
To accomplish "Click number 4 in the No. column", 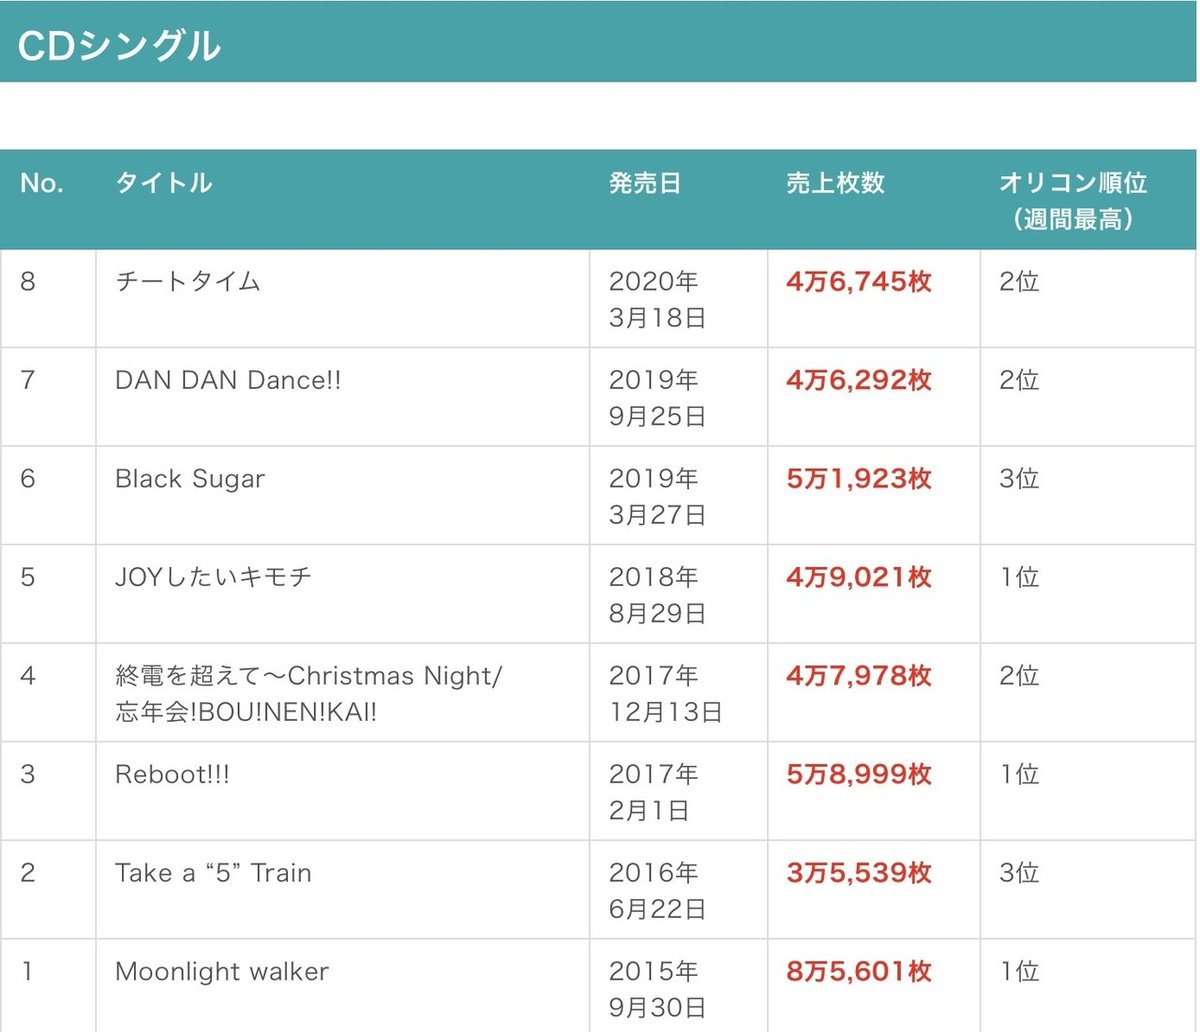I will click(x=28, y=676).
